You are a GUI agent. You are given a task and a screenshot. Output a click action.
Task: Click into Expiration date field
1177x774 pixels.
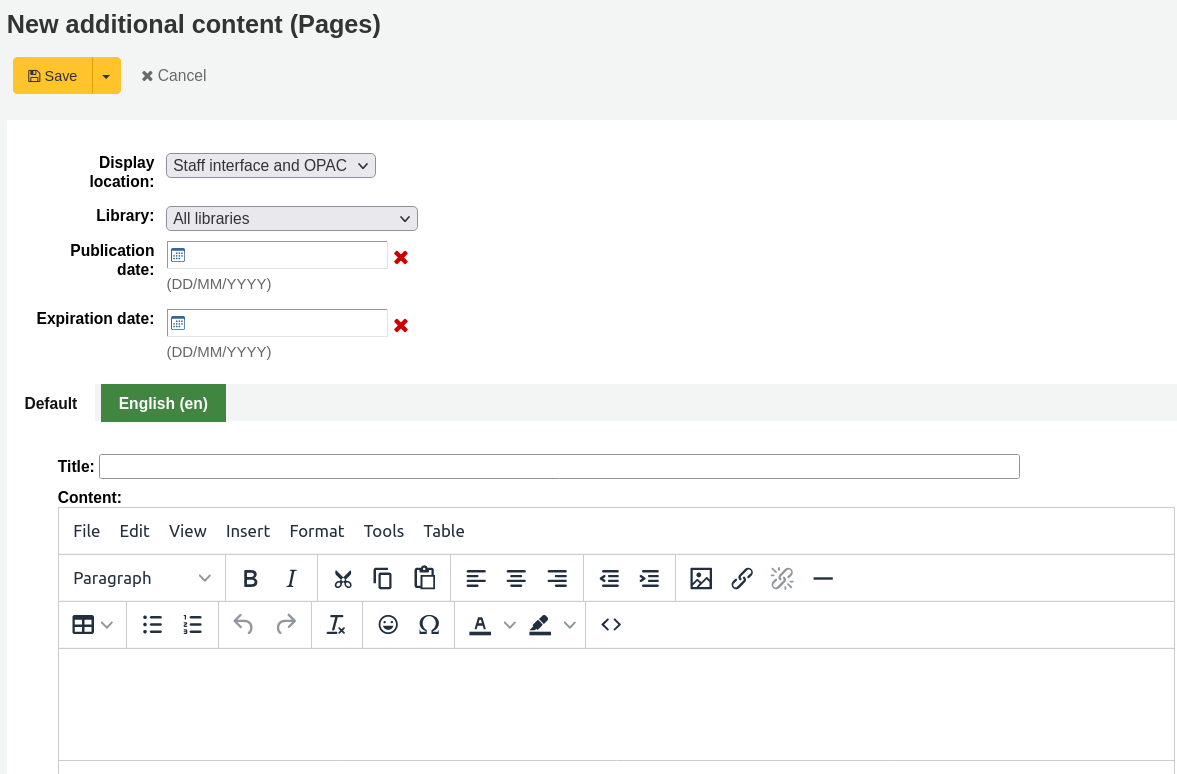pyautogui.click(x=277, y=323)
